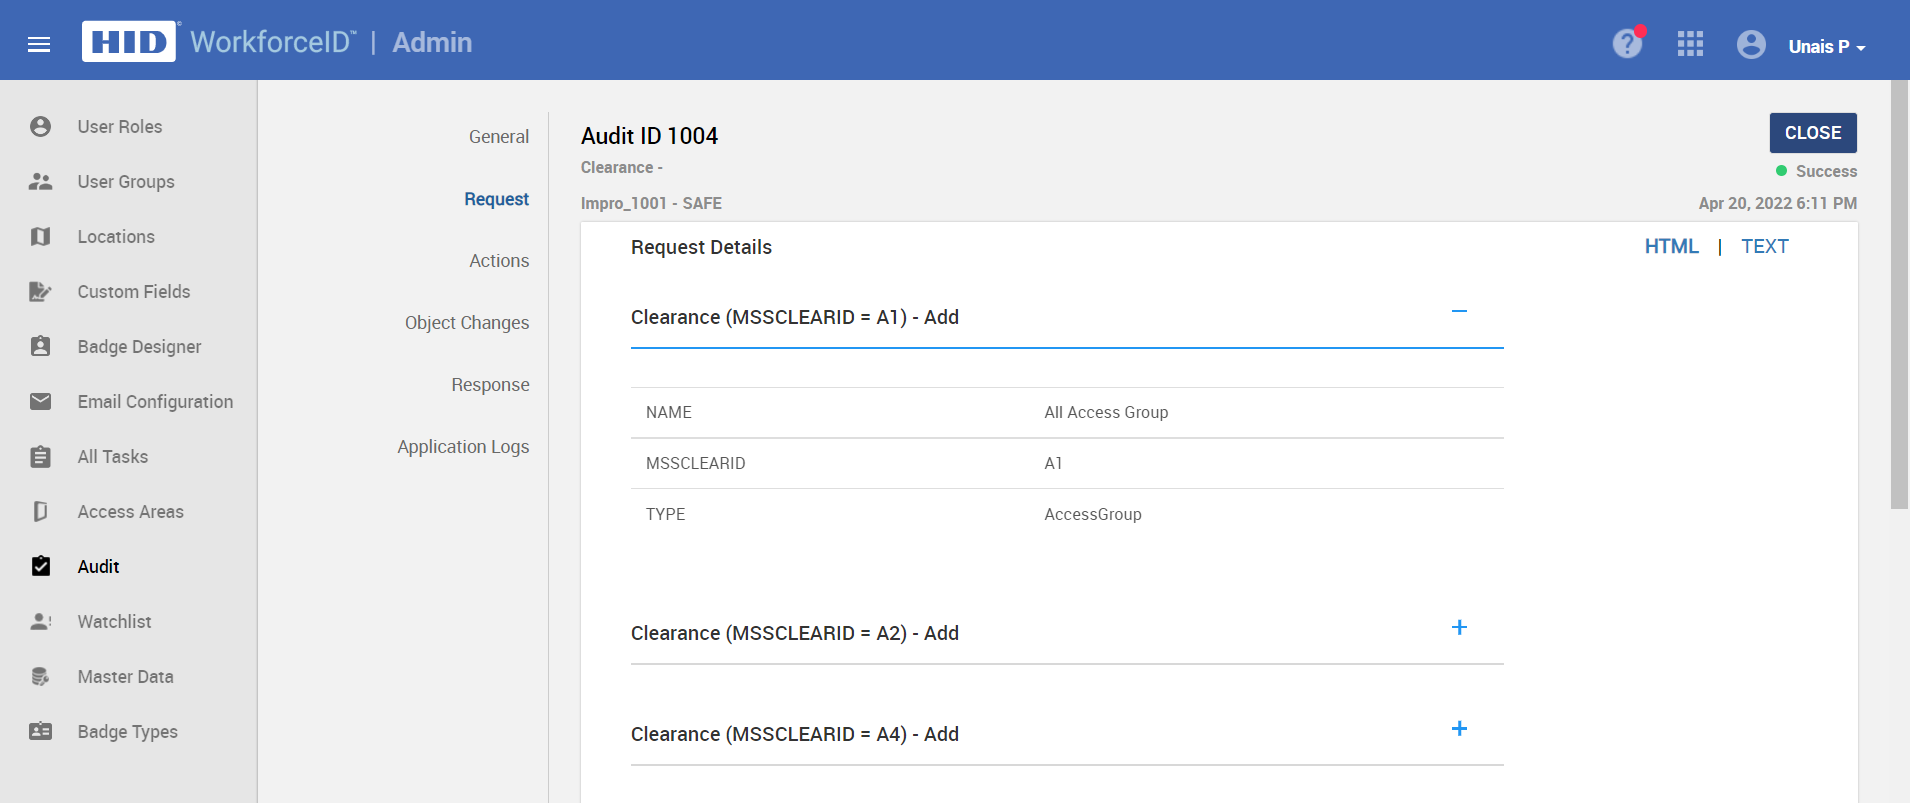Viewport: 1910px width, 803px height.
Task: Switch request details to TEXT view
Action: [1764, 246]
